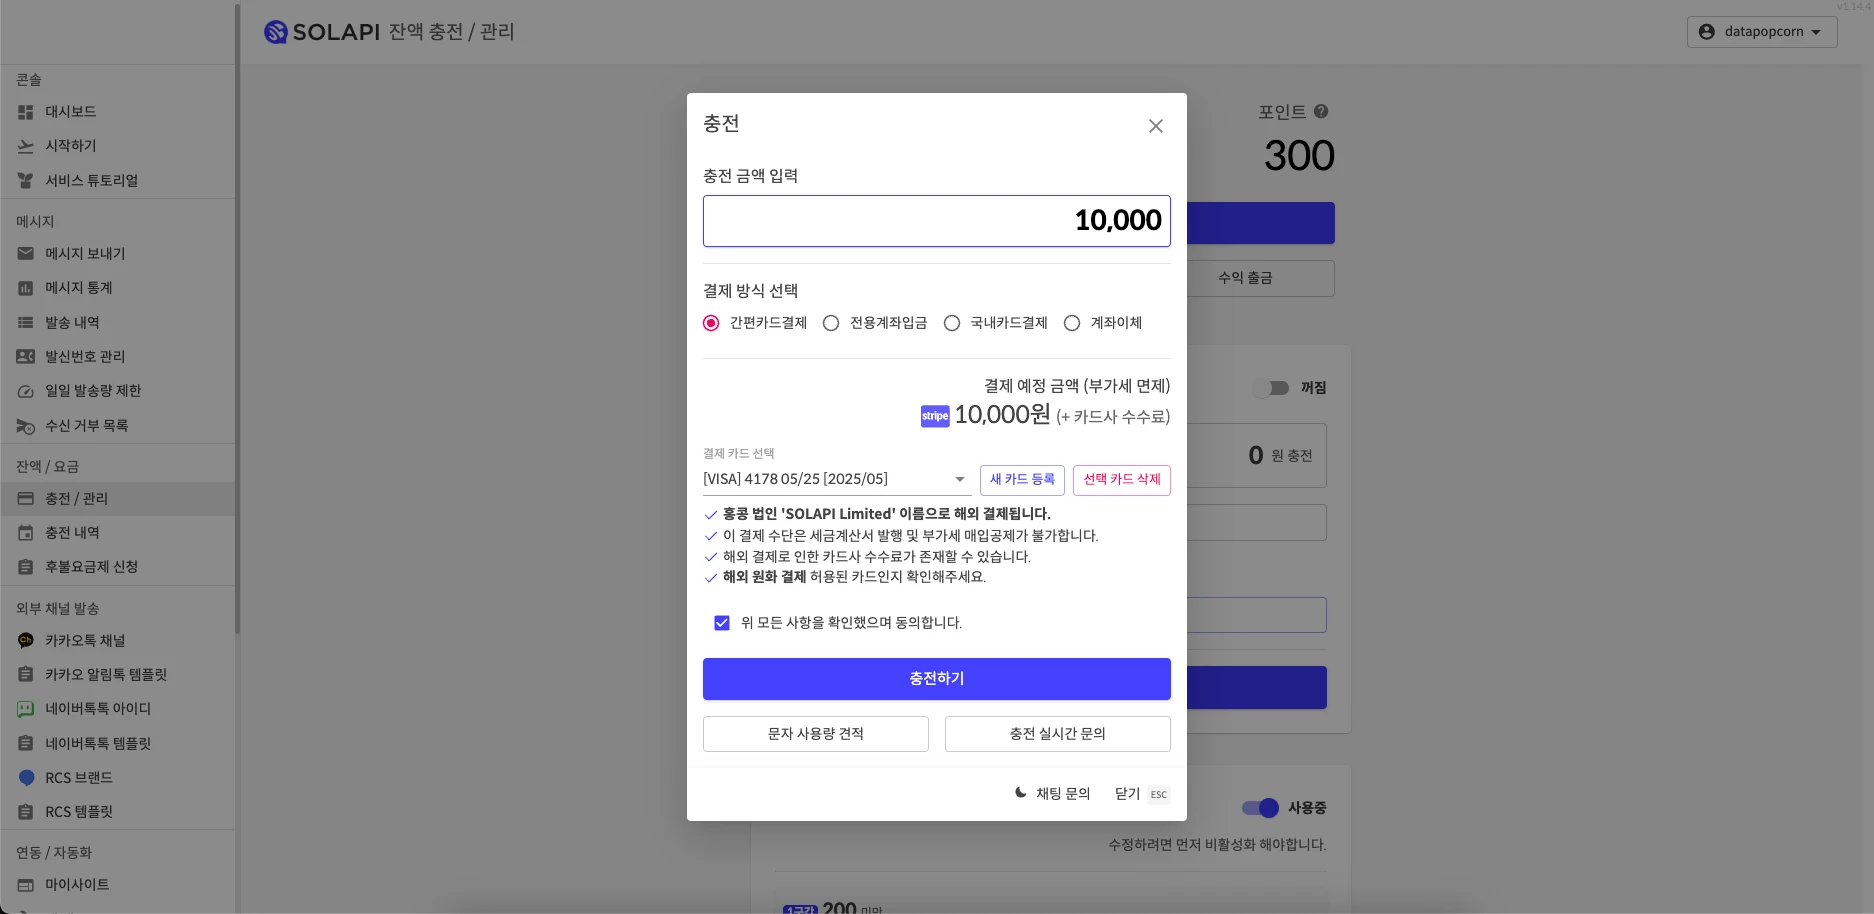Click the 포인트 help question icon
Image resolution: width=1874 pixels, height=914 pixels.
[1321, 112]
